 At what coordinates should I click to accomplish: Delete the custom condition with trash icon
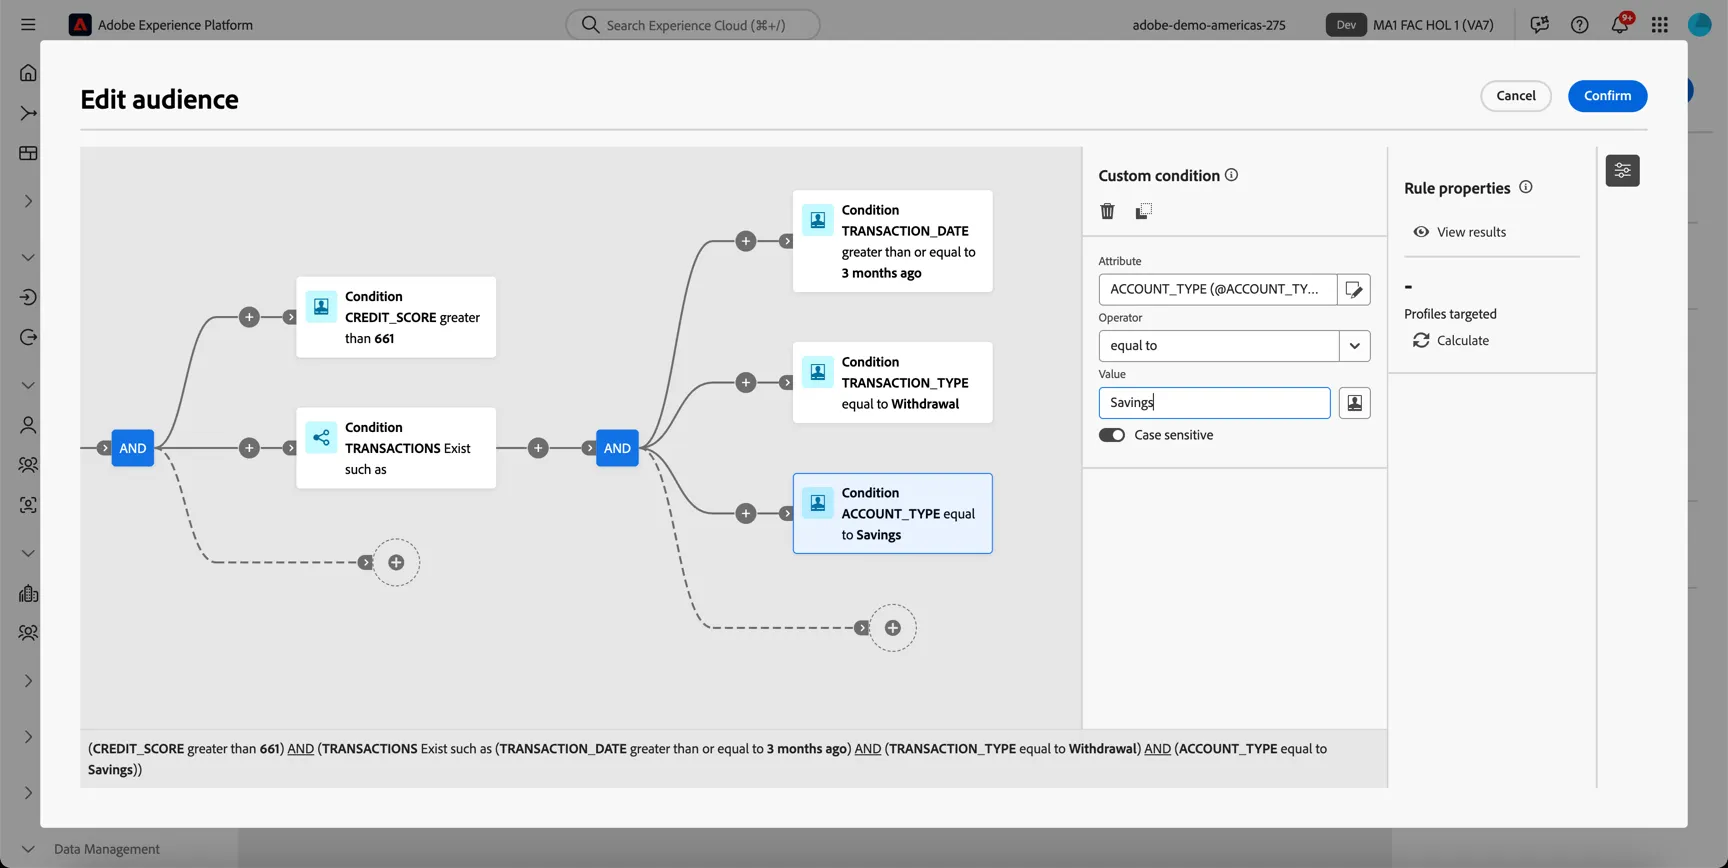(1107, 211)
